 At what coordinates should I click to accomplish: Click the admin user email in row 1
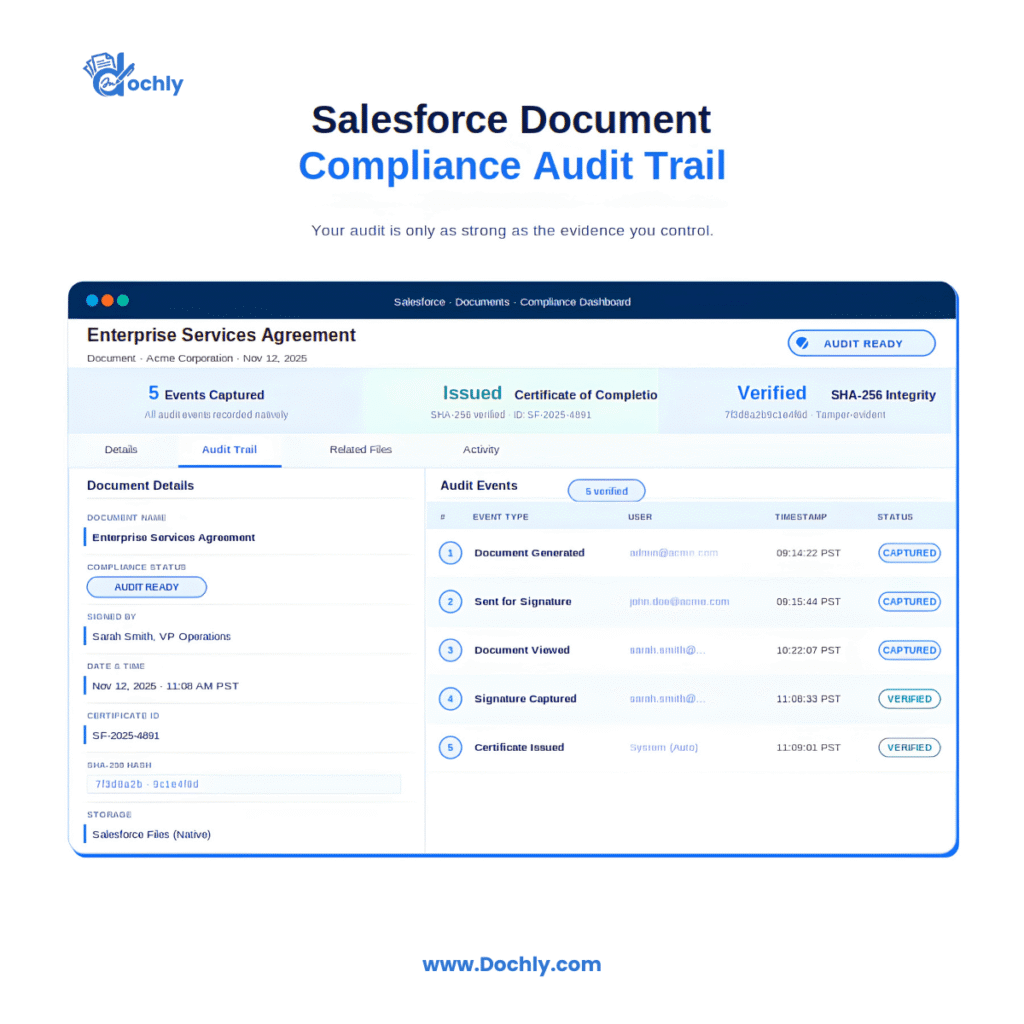673,553
